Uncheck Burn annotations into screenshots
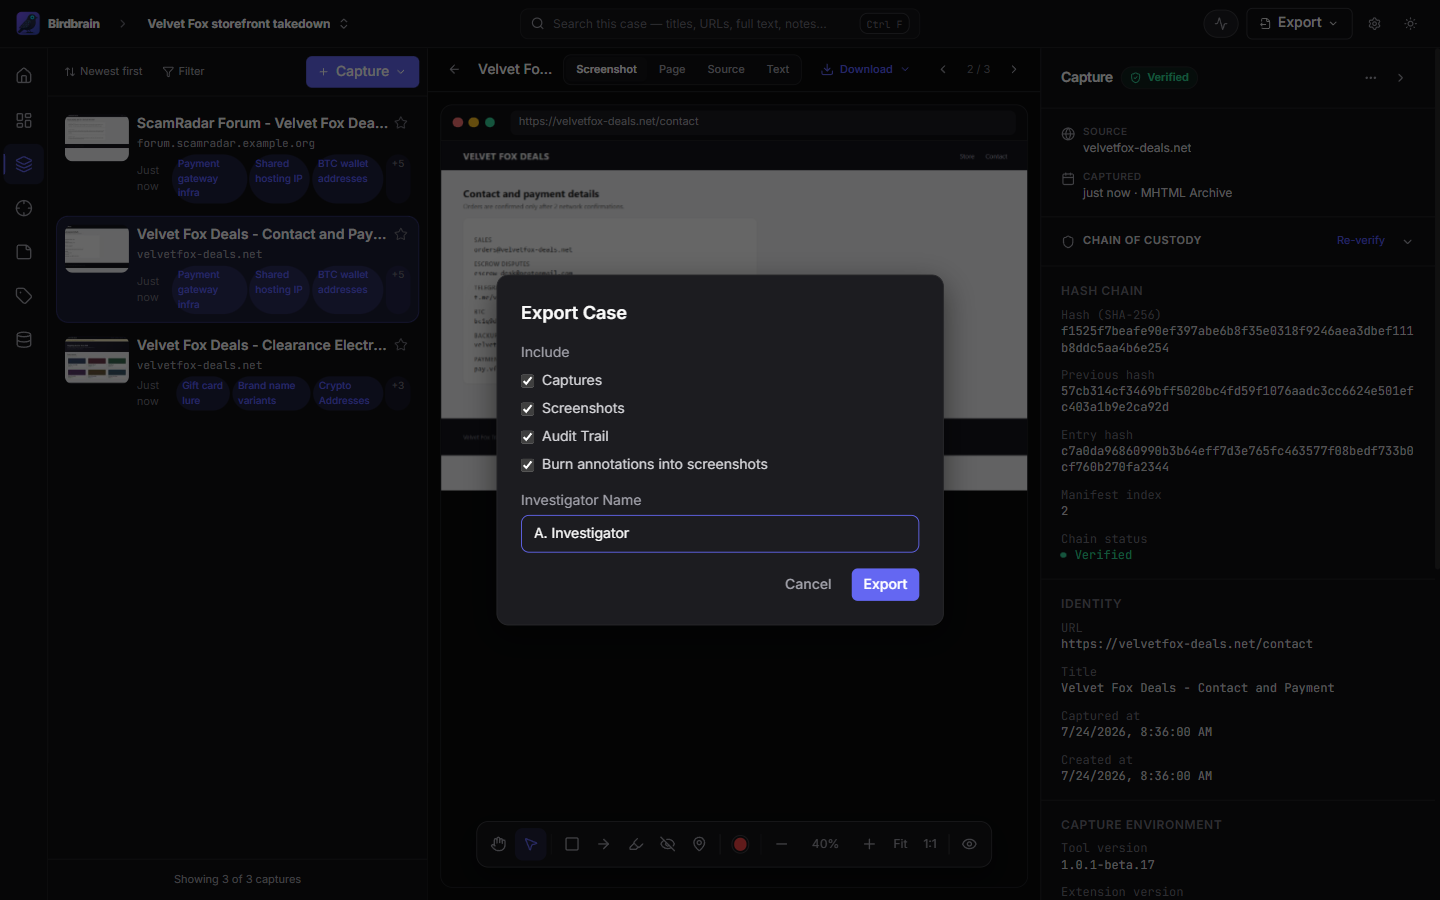The image size is (1440, 900). click(527, 465)
